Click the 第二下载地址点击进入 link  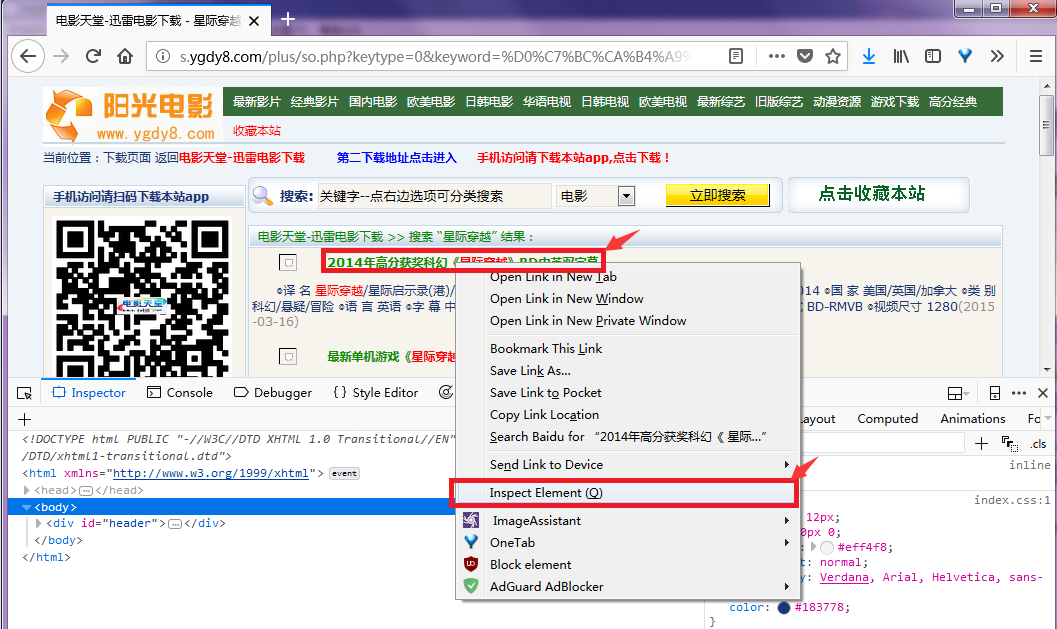396,158
